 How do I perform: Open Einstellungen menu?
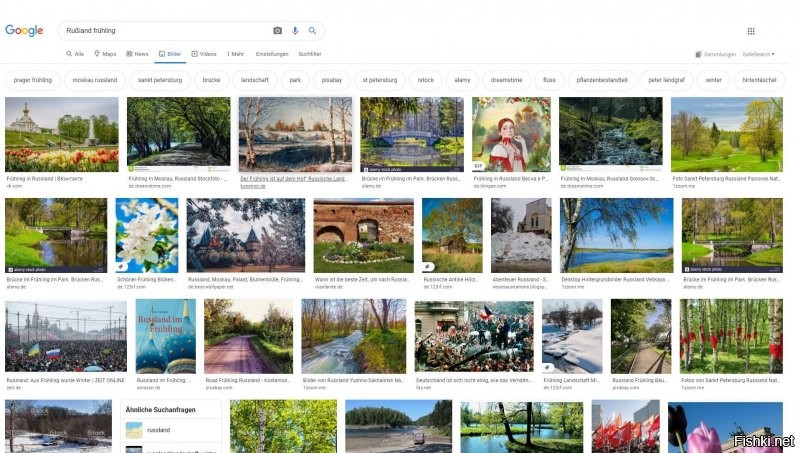pos(272,54)
